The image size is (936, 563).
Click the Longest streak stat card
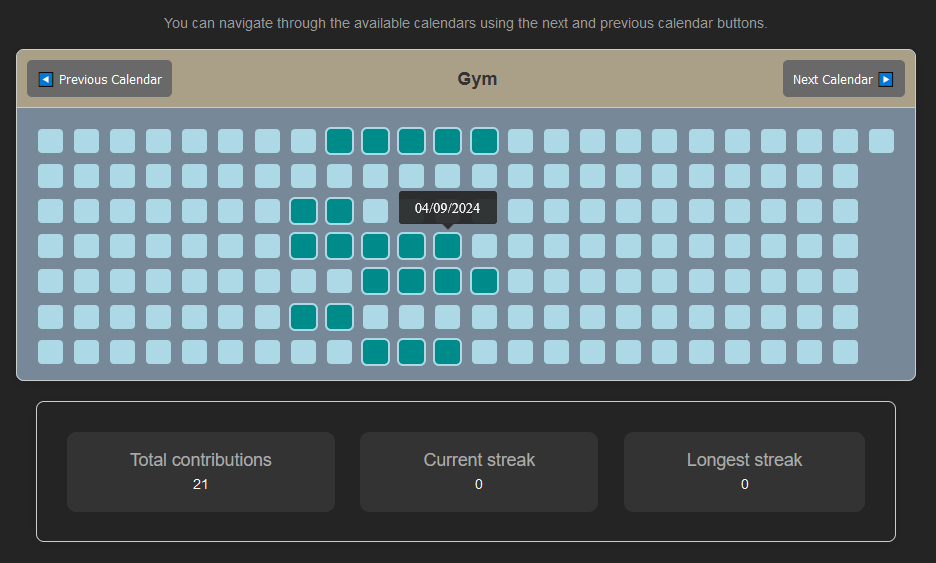pyautogui.click(x=744, y=472)
